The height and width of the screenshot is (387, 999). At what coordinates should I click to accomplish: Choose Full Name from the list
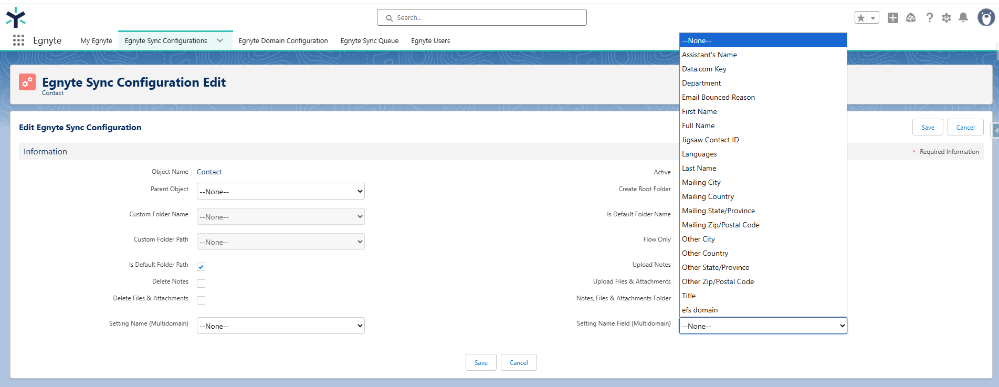coord(763,126)
